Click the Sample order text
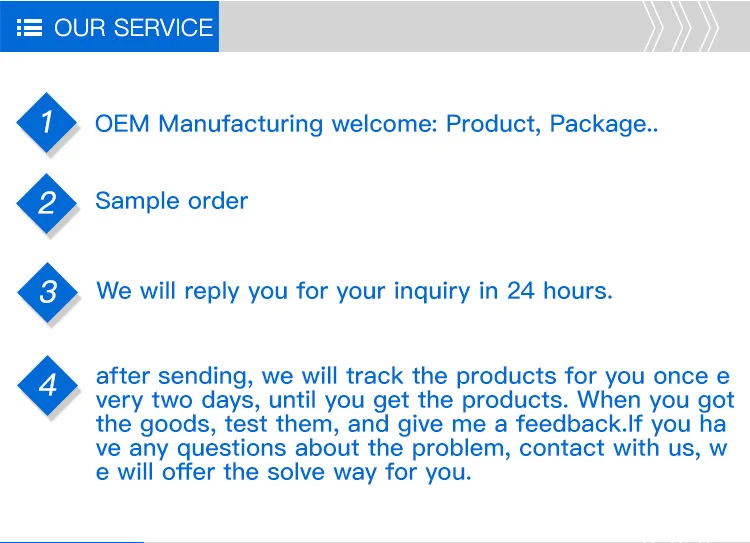 [171, 201]
